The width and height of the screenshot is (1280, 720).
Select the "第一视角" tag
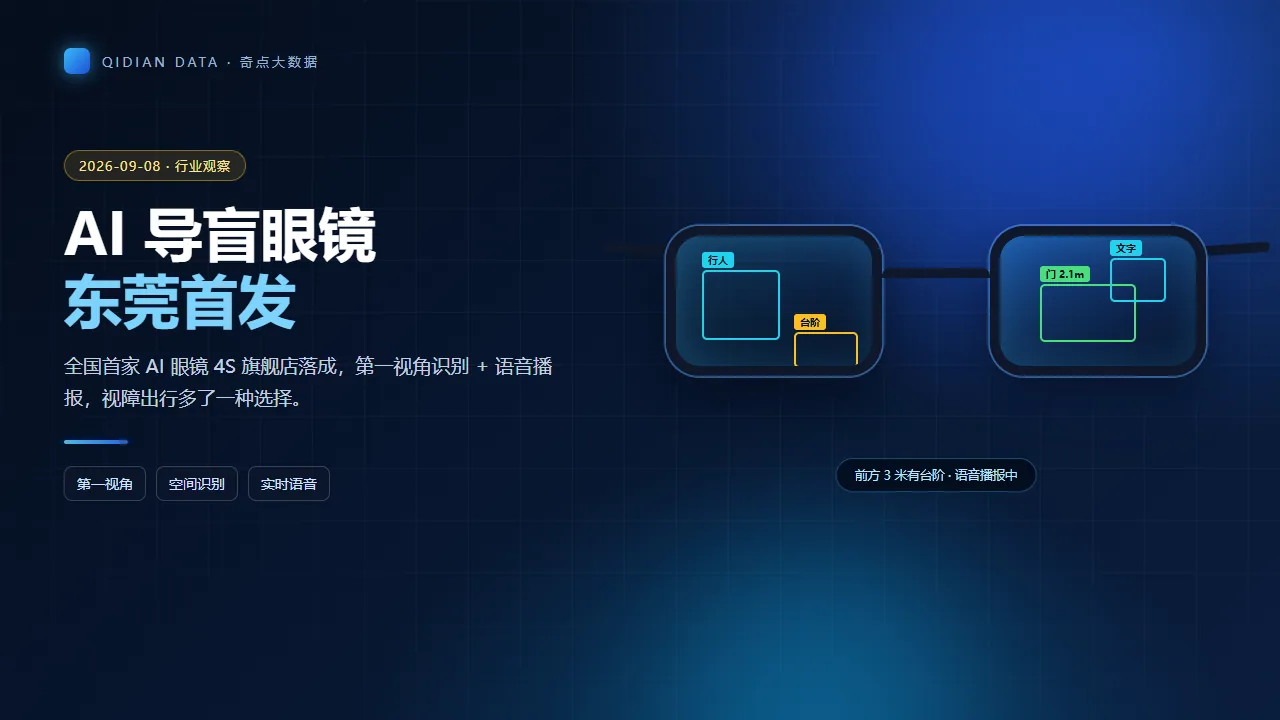[105, 484]
